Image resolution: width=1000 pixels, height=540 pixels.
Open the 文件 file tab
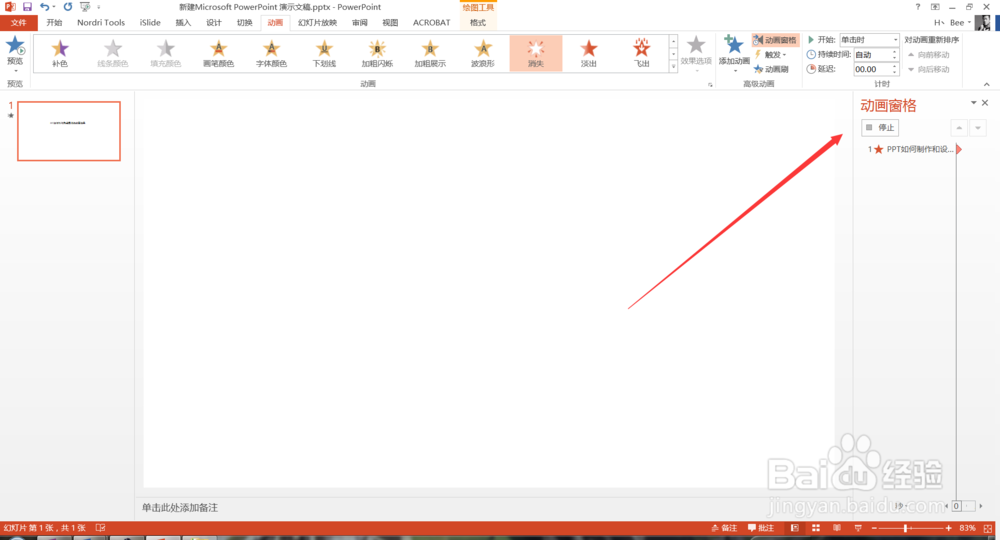pyautogui.click(x=18, y=22)
